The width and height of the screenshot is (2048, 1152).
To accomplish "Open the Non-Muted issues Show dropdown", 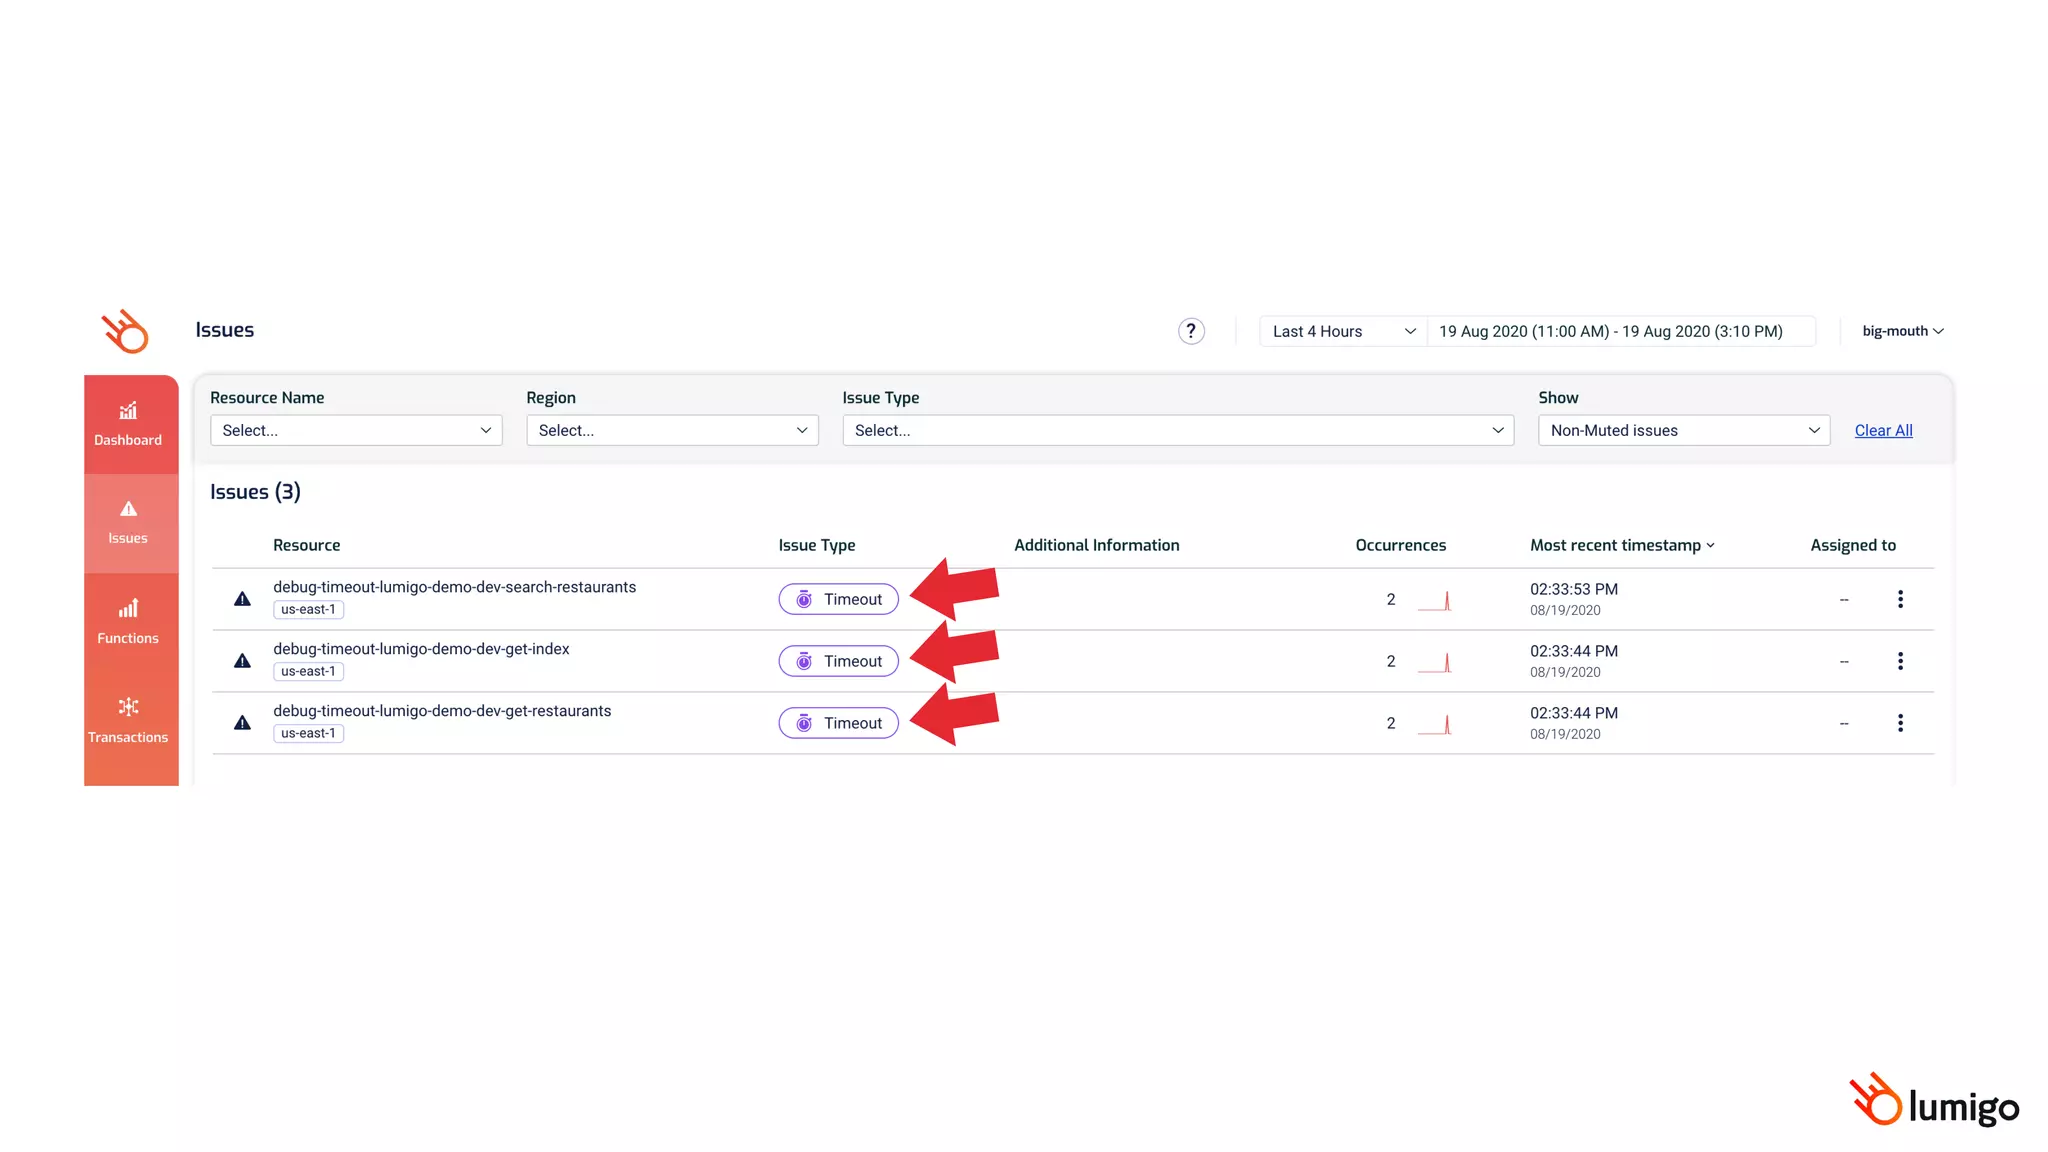I will [1683, 430].
